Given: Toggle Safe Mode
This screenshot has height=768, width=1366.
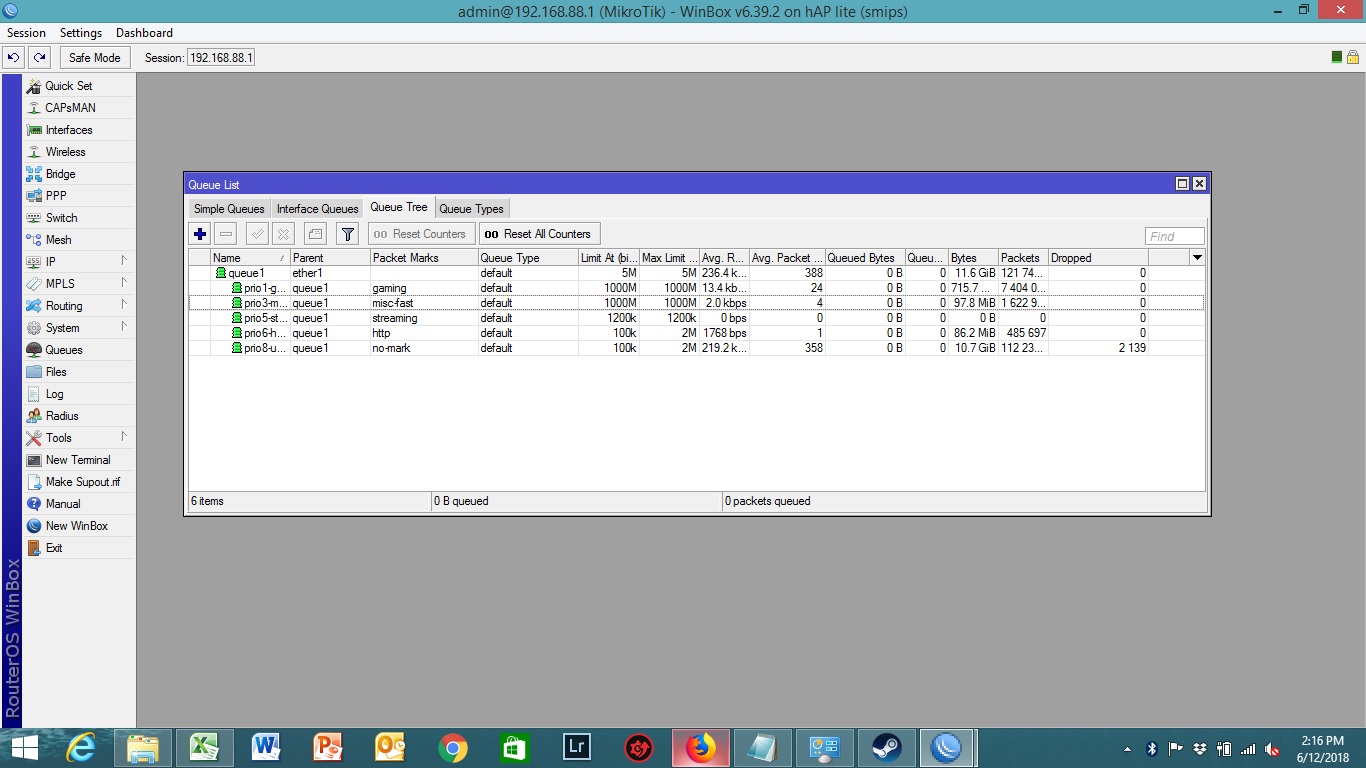Looking at the screenshot, I should click(x=94, y=58).
